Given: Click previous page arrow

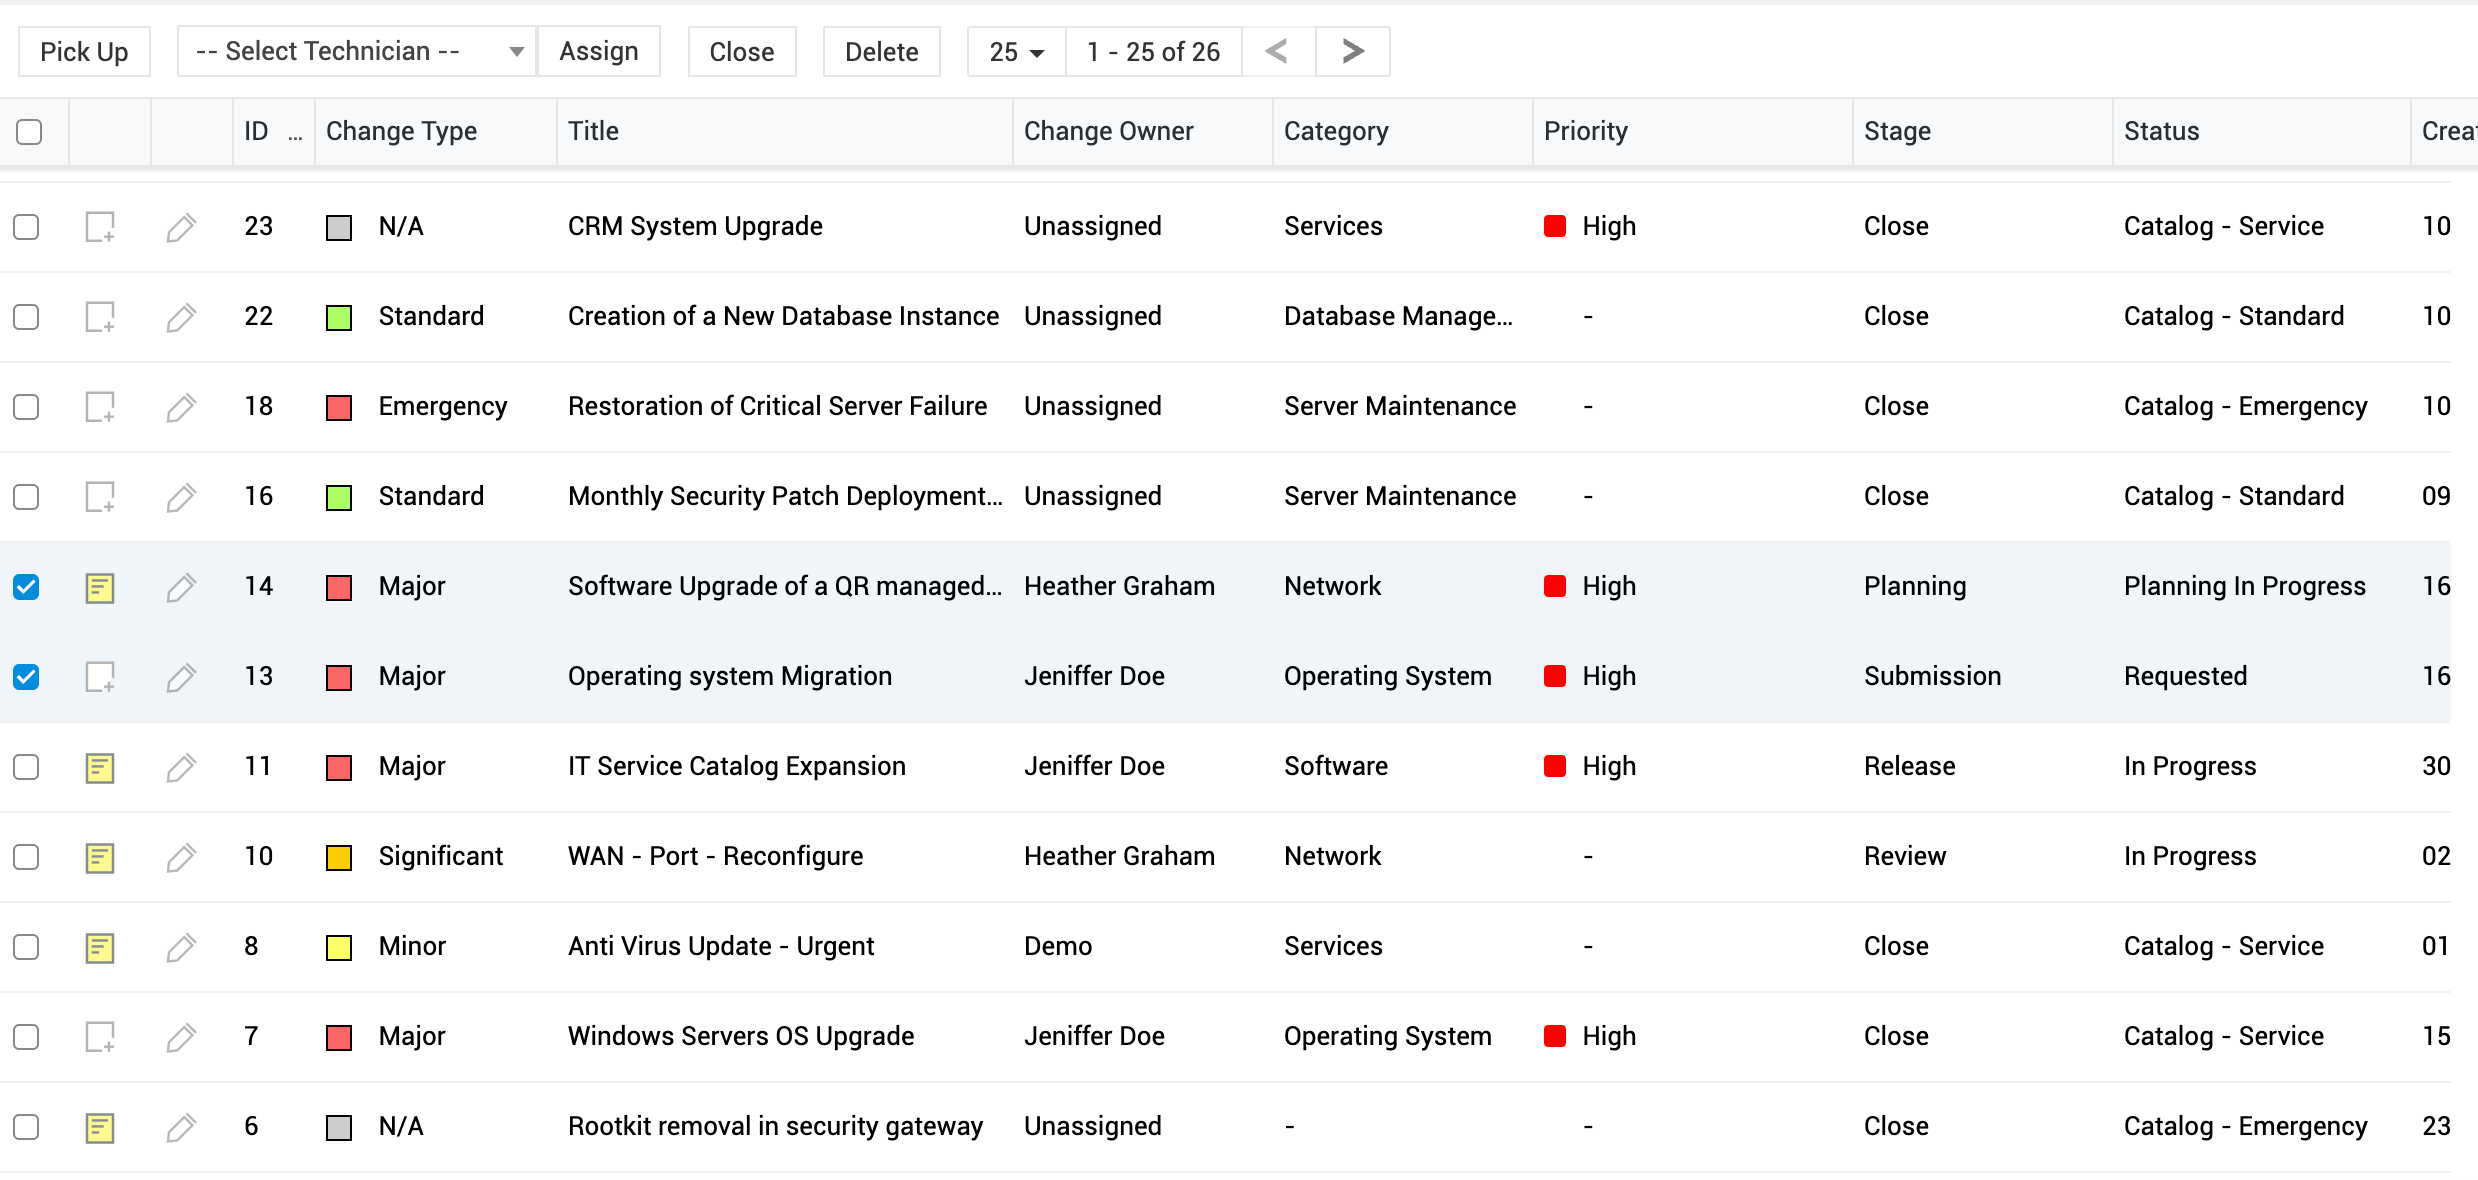Looking at the screenshot, I should 1277,51.
